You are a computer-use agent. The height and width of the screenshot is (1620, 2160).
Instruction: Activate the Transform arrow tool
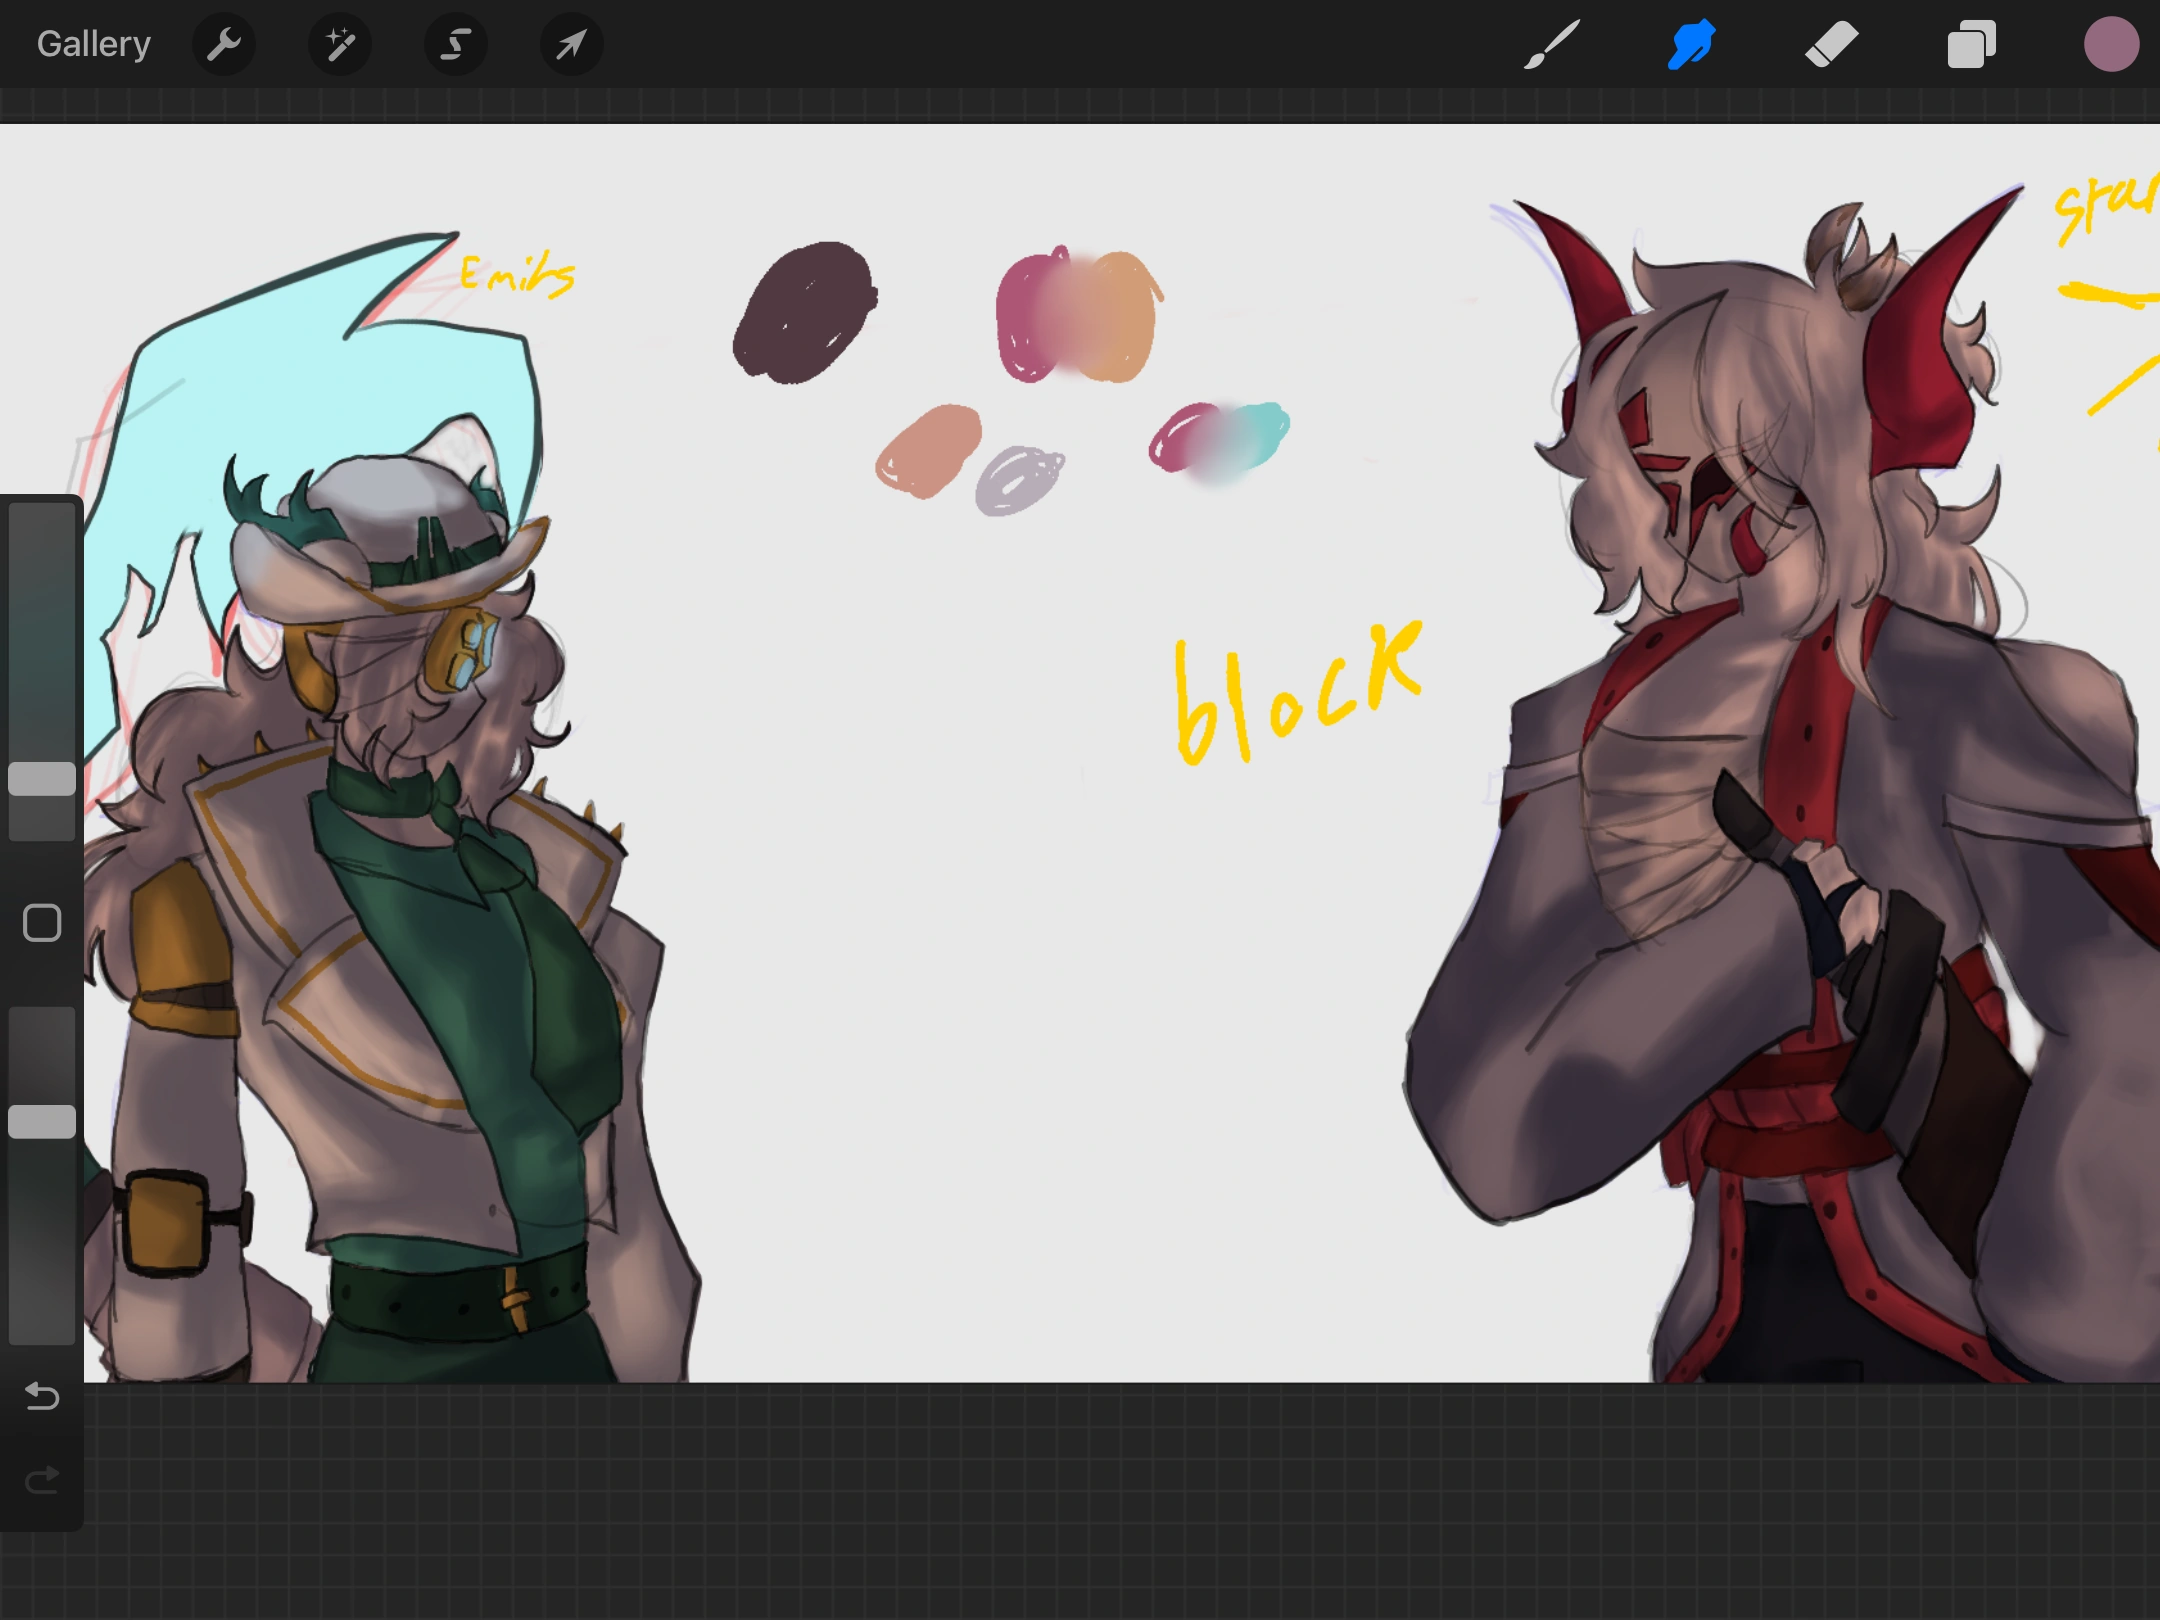[571, 44]
